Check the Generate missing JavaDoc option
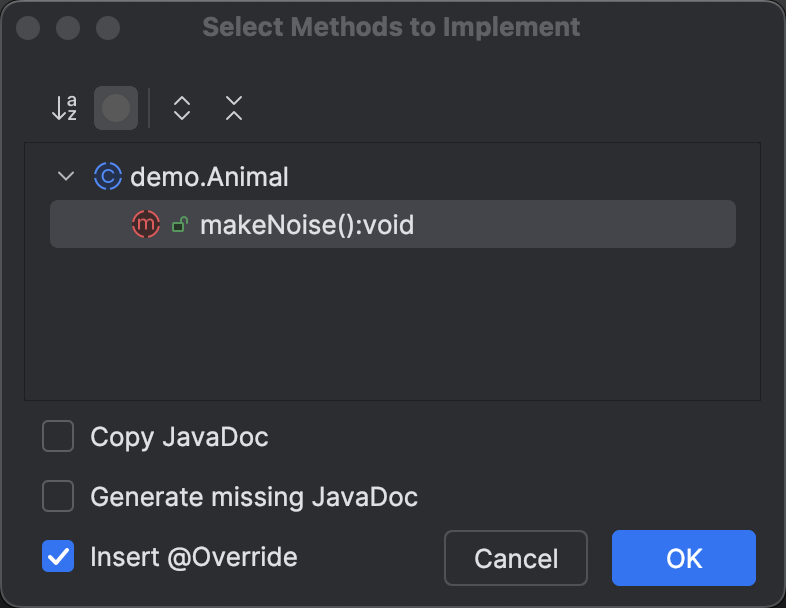Screen dimensions: 786x608 click(58, 496)
